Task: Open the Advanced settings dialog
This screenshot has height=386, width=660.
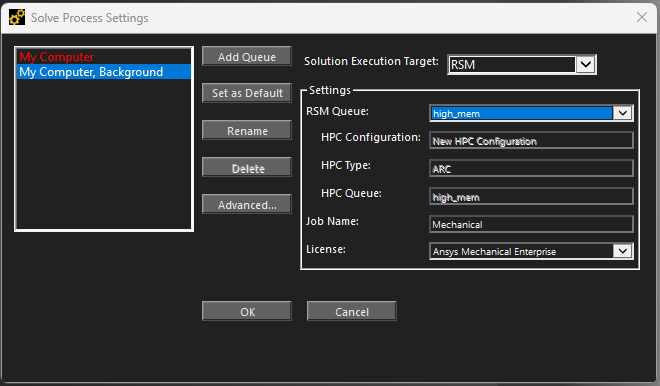Action: pyautogui.click(x=247, y=204)
